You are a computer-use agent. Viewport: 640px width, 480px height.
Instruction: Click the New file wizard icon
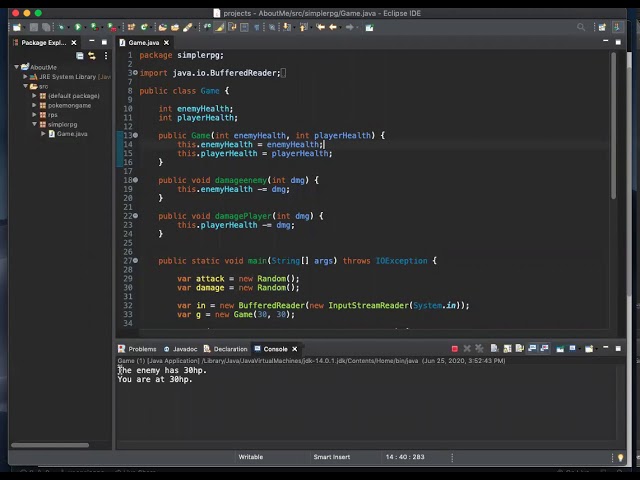click(17, 27)
